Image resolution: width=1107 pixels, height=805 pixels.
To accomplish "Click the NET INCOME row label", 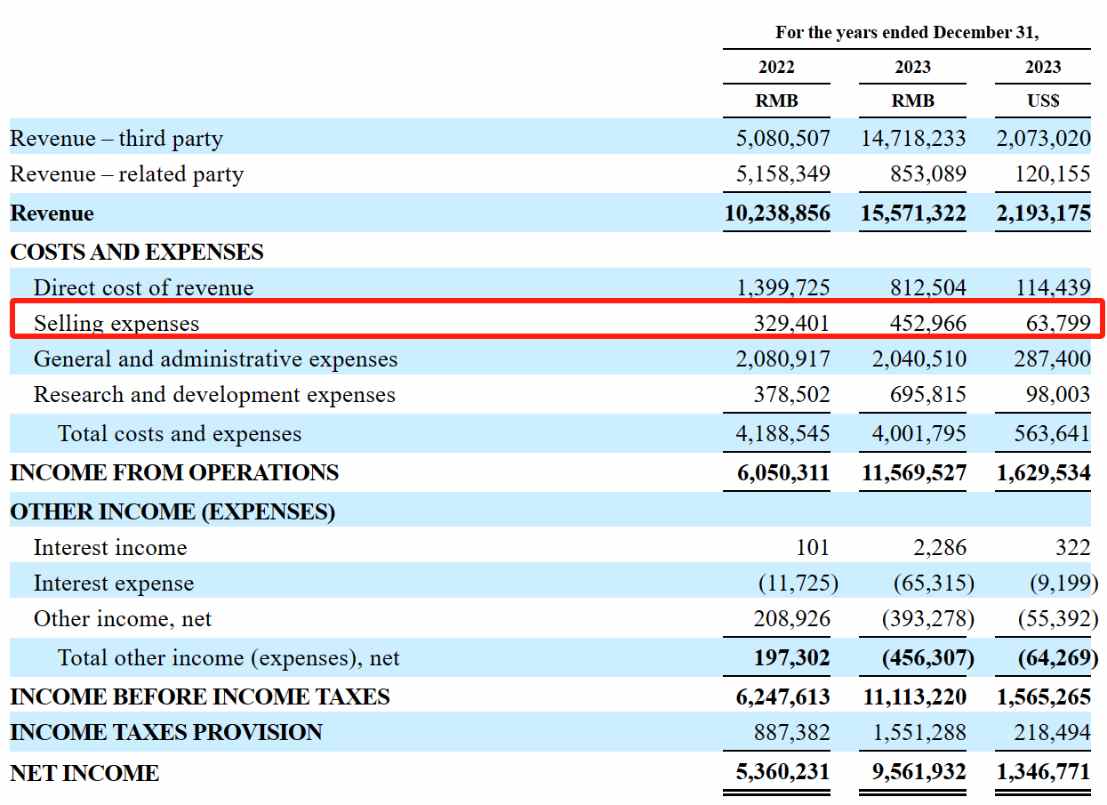I will (84, 773).
